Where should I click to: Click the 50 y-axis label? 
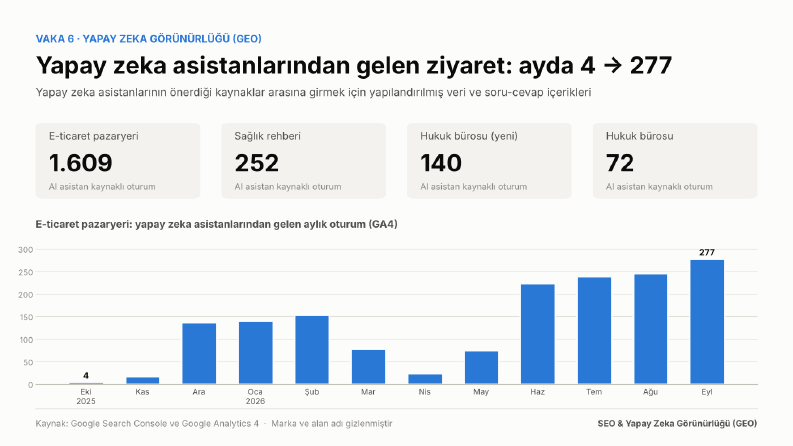point(28,362)
